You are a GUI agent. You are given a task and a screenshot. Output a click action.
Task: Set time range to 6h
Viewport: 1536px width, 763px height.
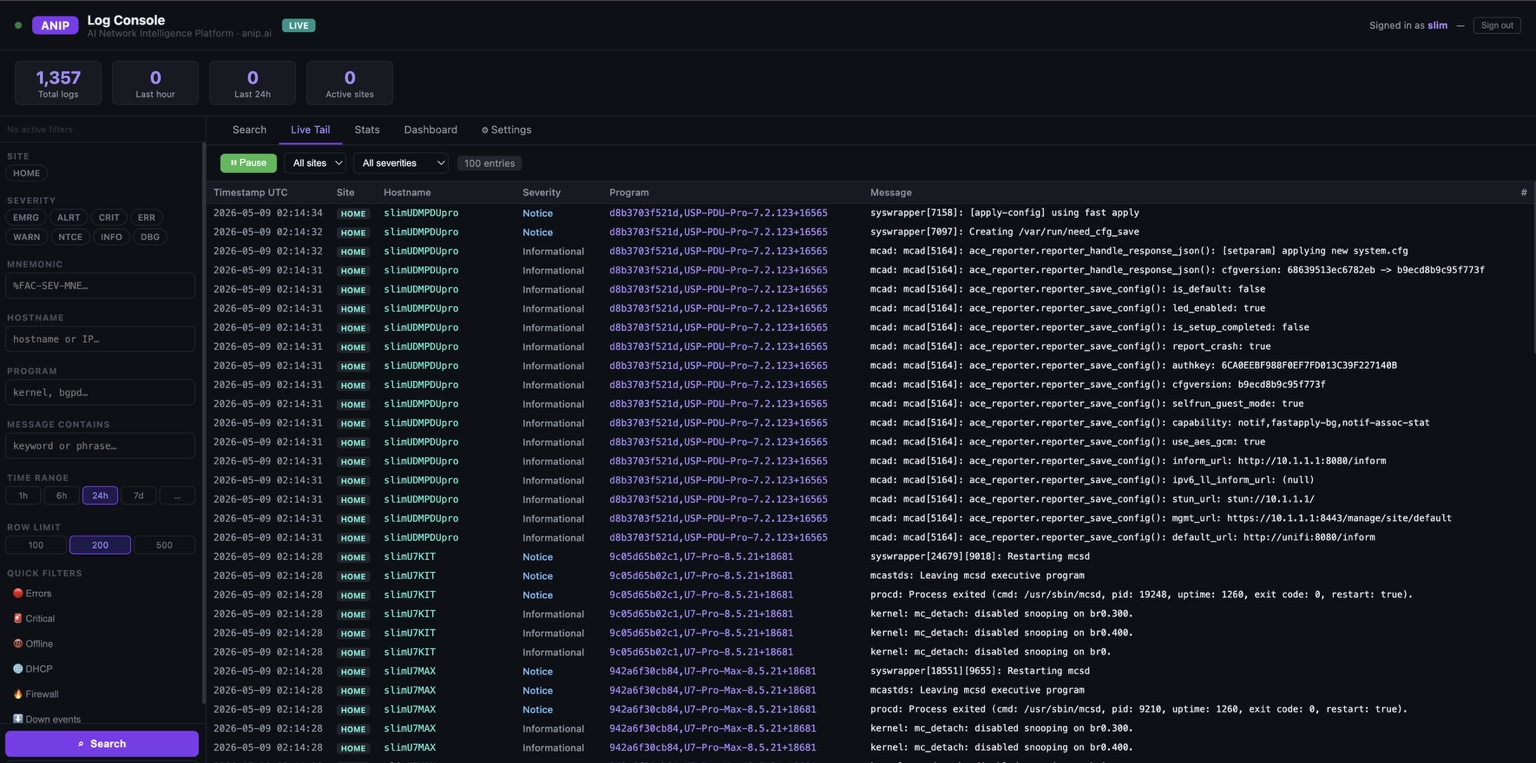[61, 495]
